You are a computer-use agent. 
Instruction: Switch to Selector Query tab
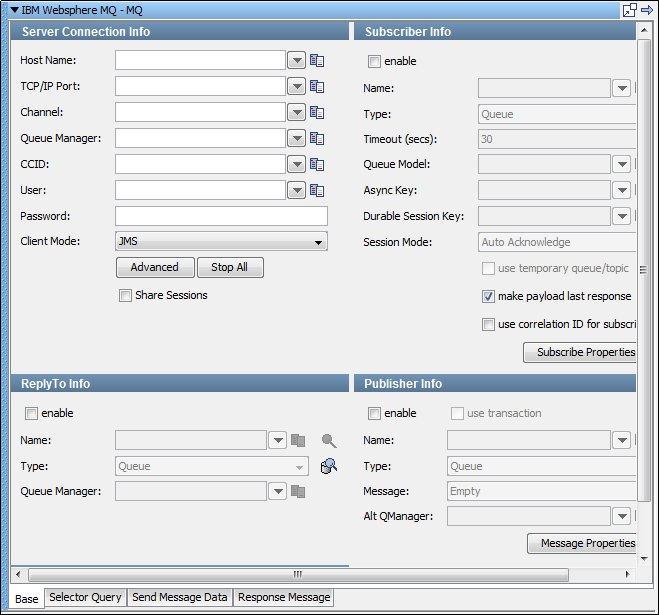click(85, 597)
